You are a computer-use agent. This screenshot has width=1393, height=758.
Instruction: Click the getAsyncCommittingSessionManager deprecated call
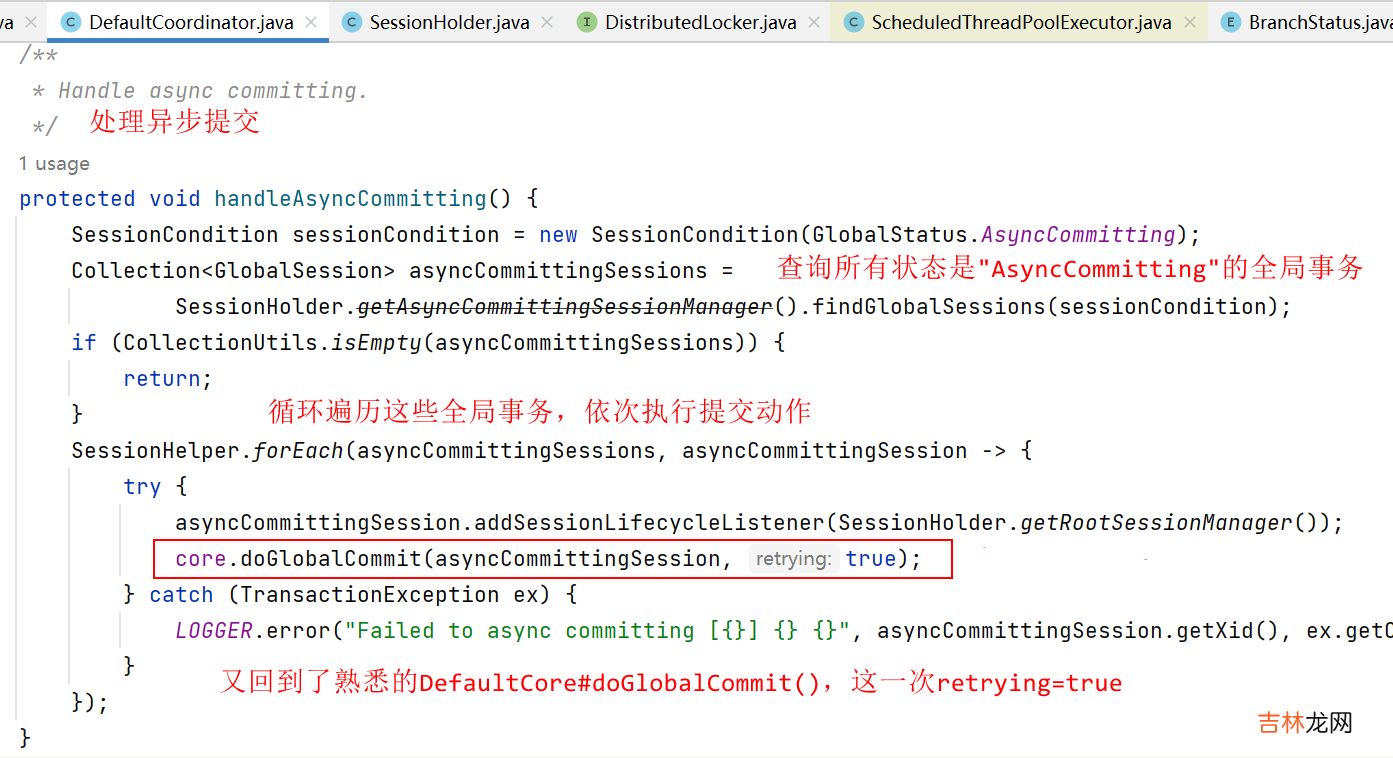click(565, 306)
